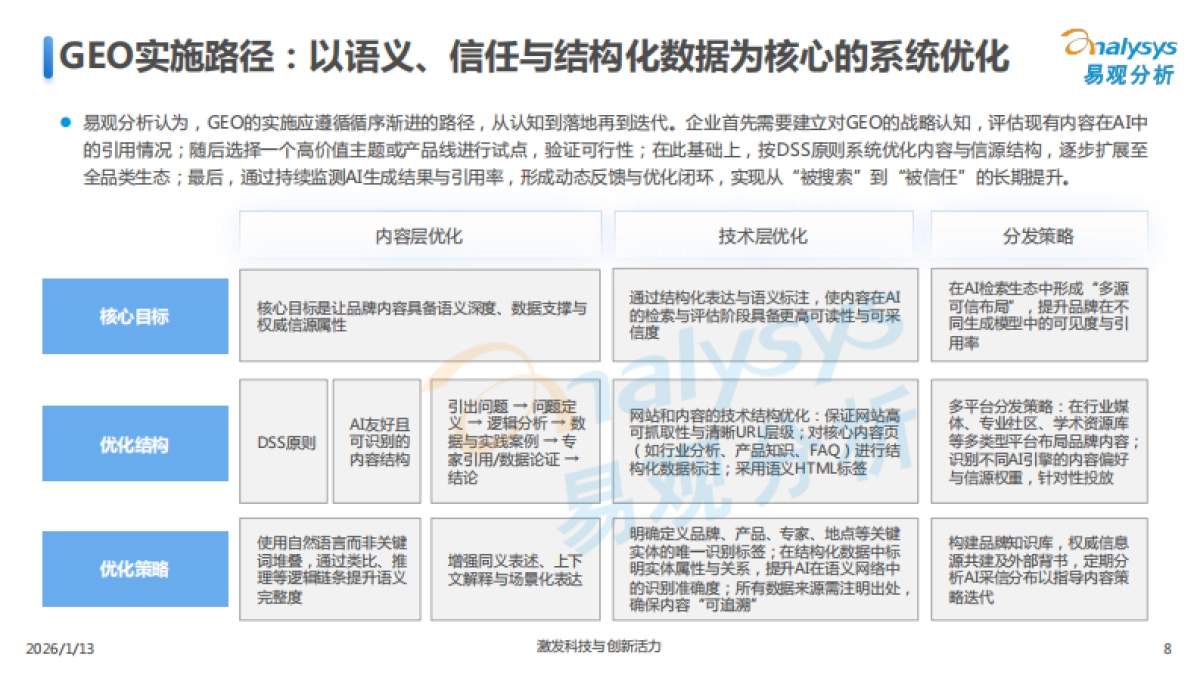Select the blue 优化策略 row label

(134, 569)
